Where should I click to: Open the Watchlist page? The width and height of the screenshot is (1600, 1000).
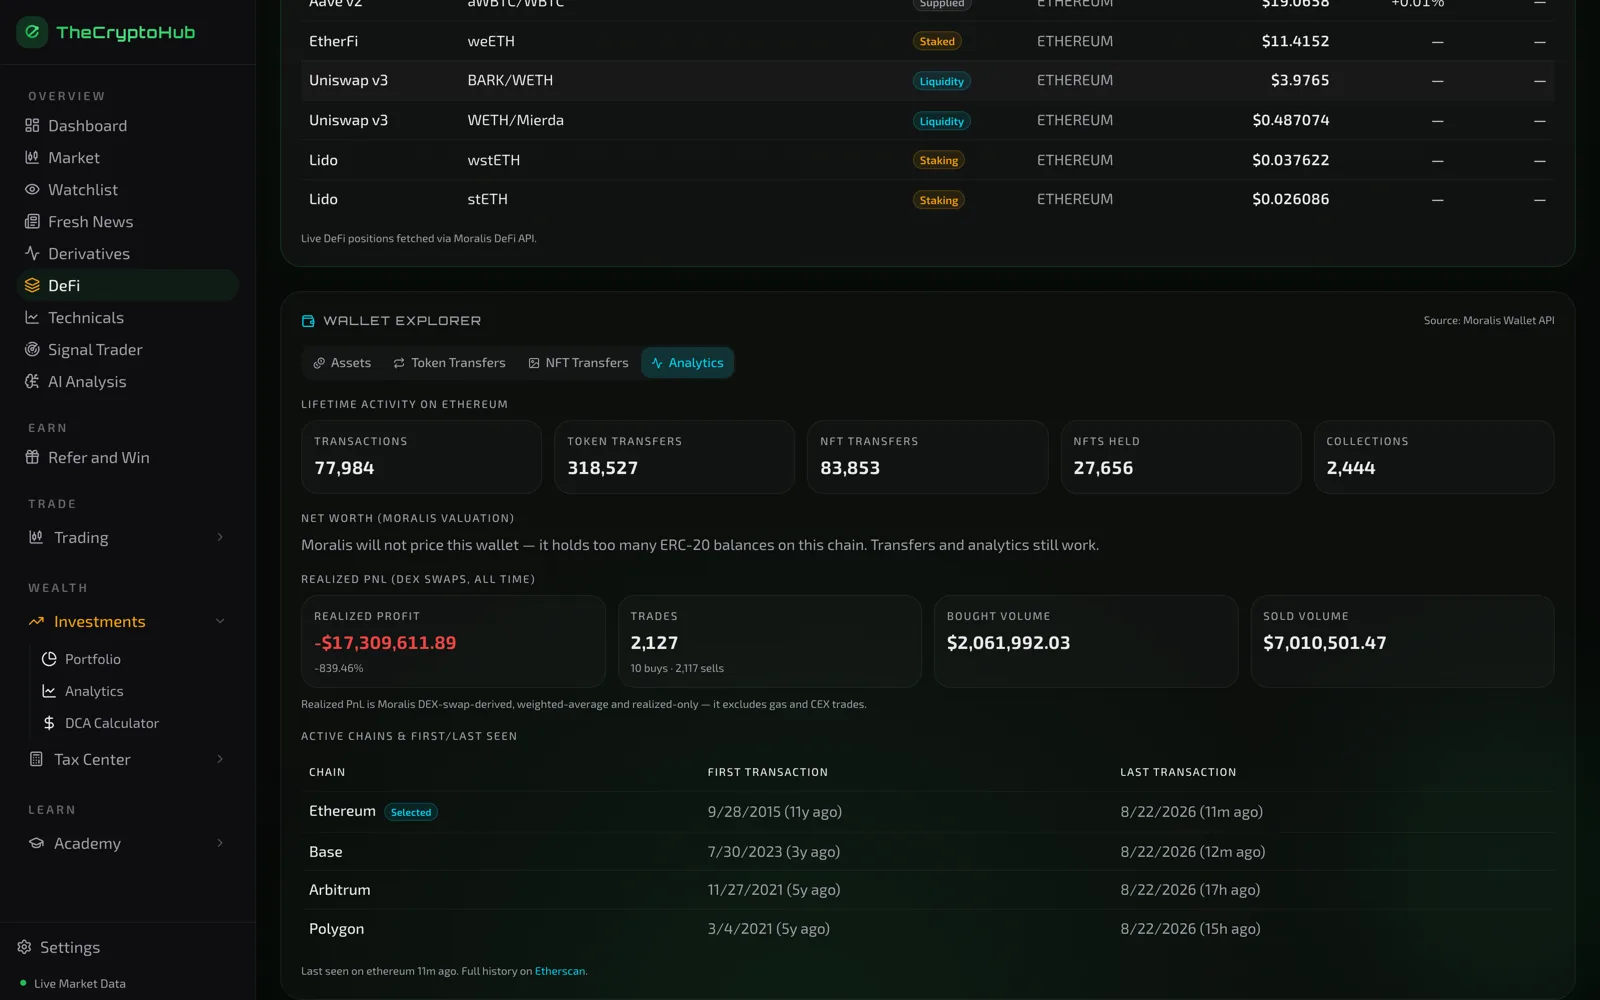tap(128, 190)
